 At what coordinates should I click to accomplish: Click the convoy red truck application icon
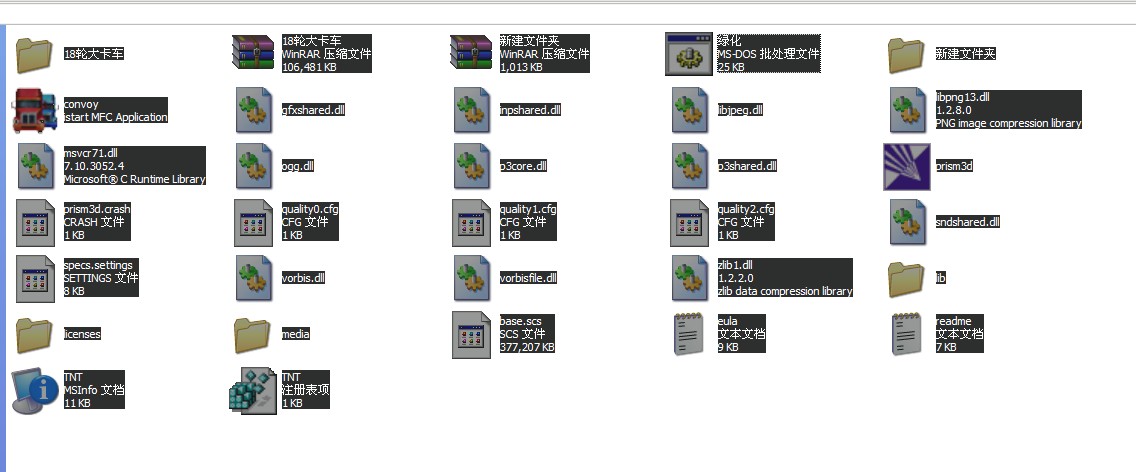(x=35, y=110)
